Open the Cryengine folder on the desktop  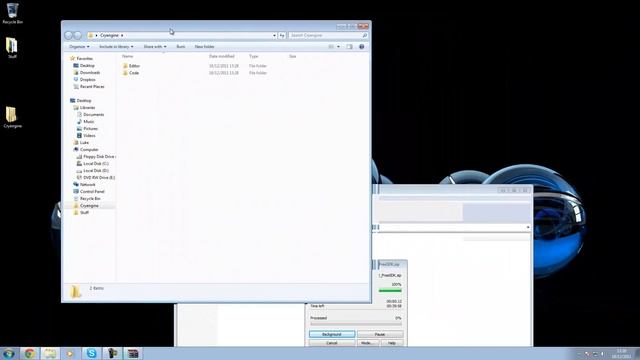click(12, 117)
